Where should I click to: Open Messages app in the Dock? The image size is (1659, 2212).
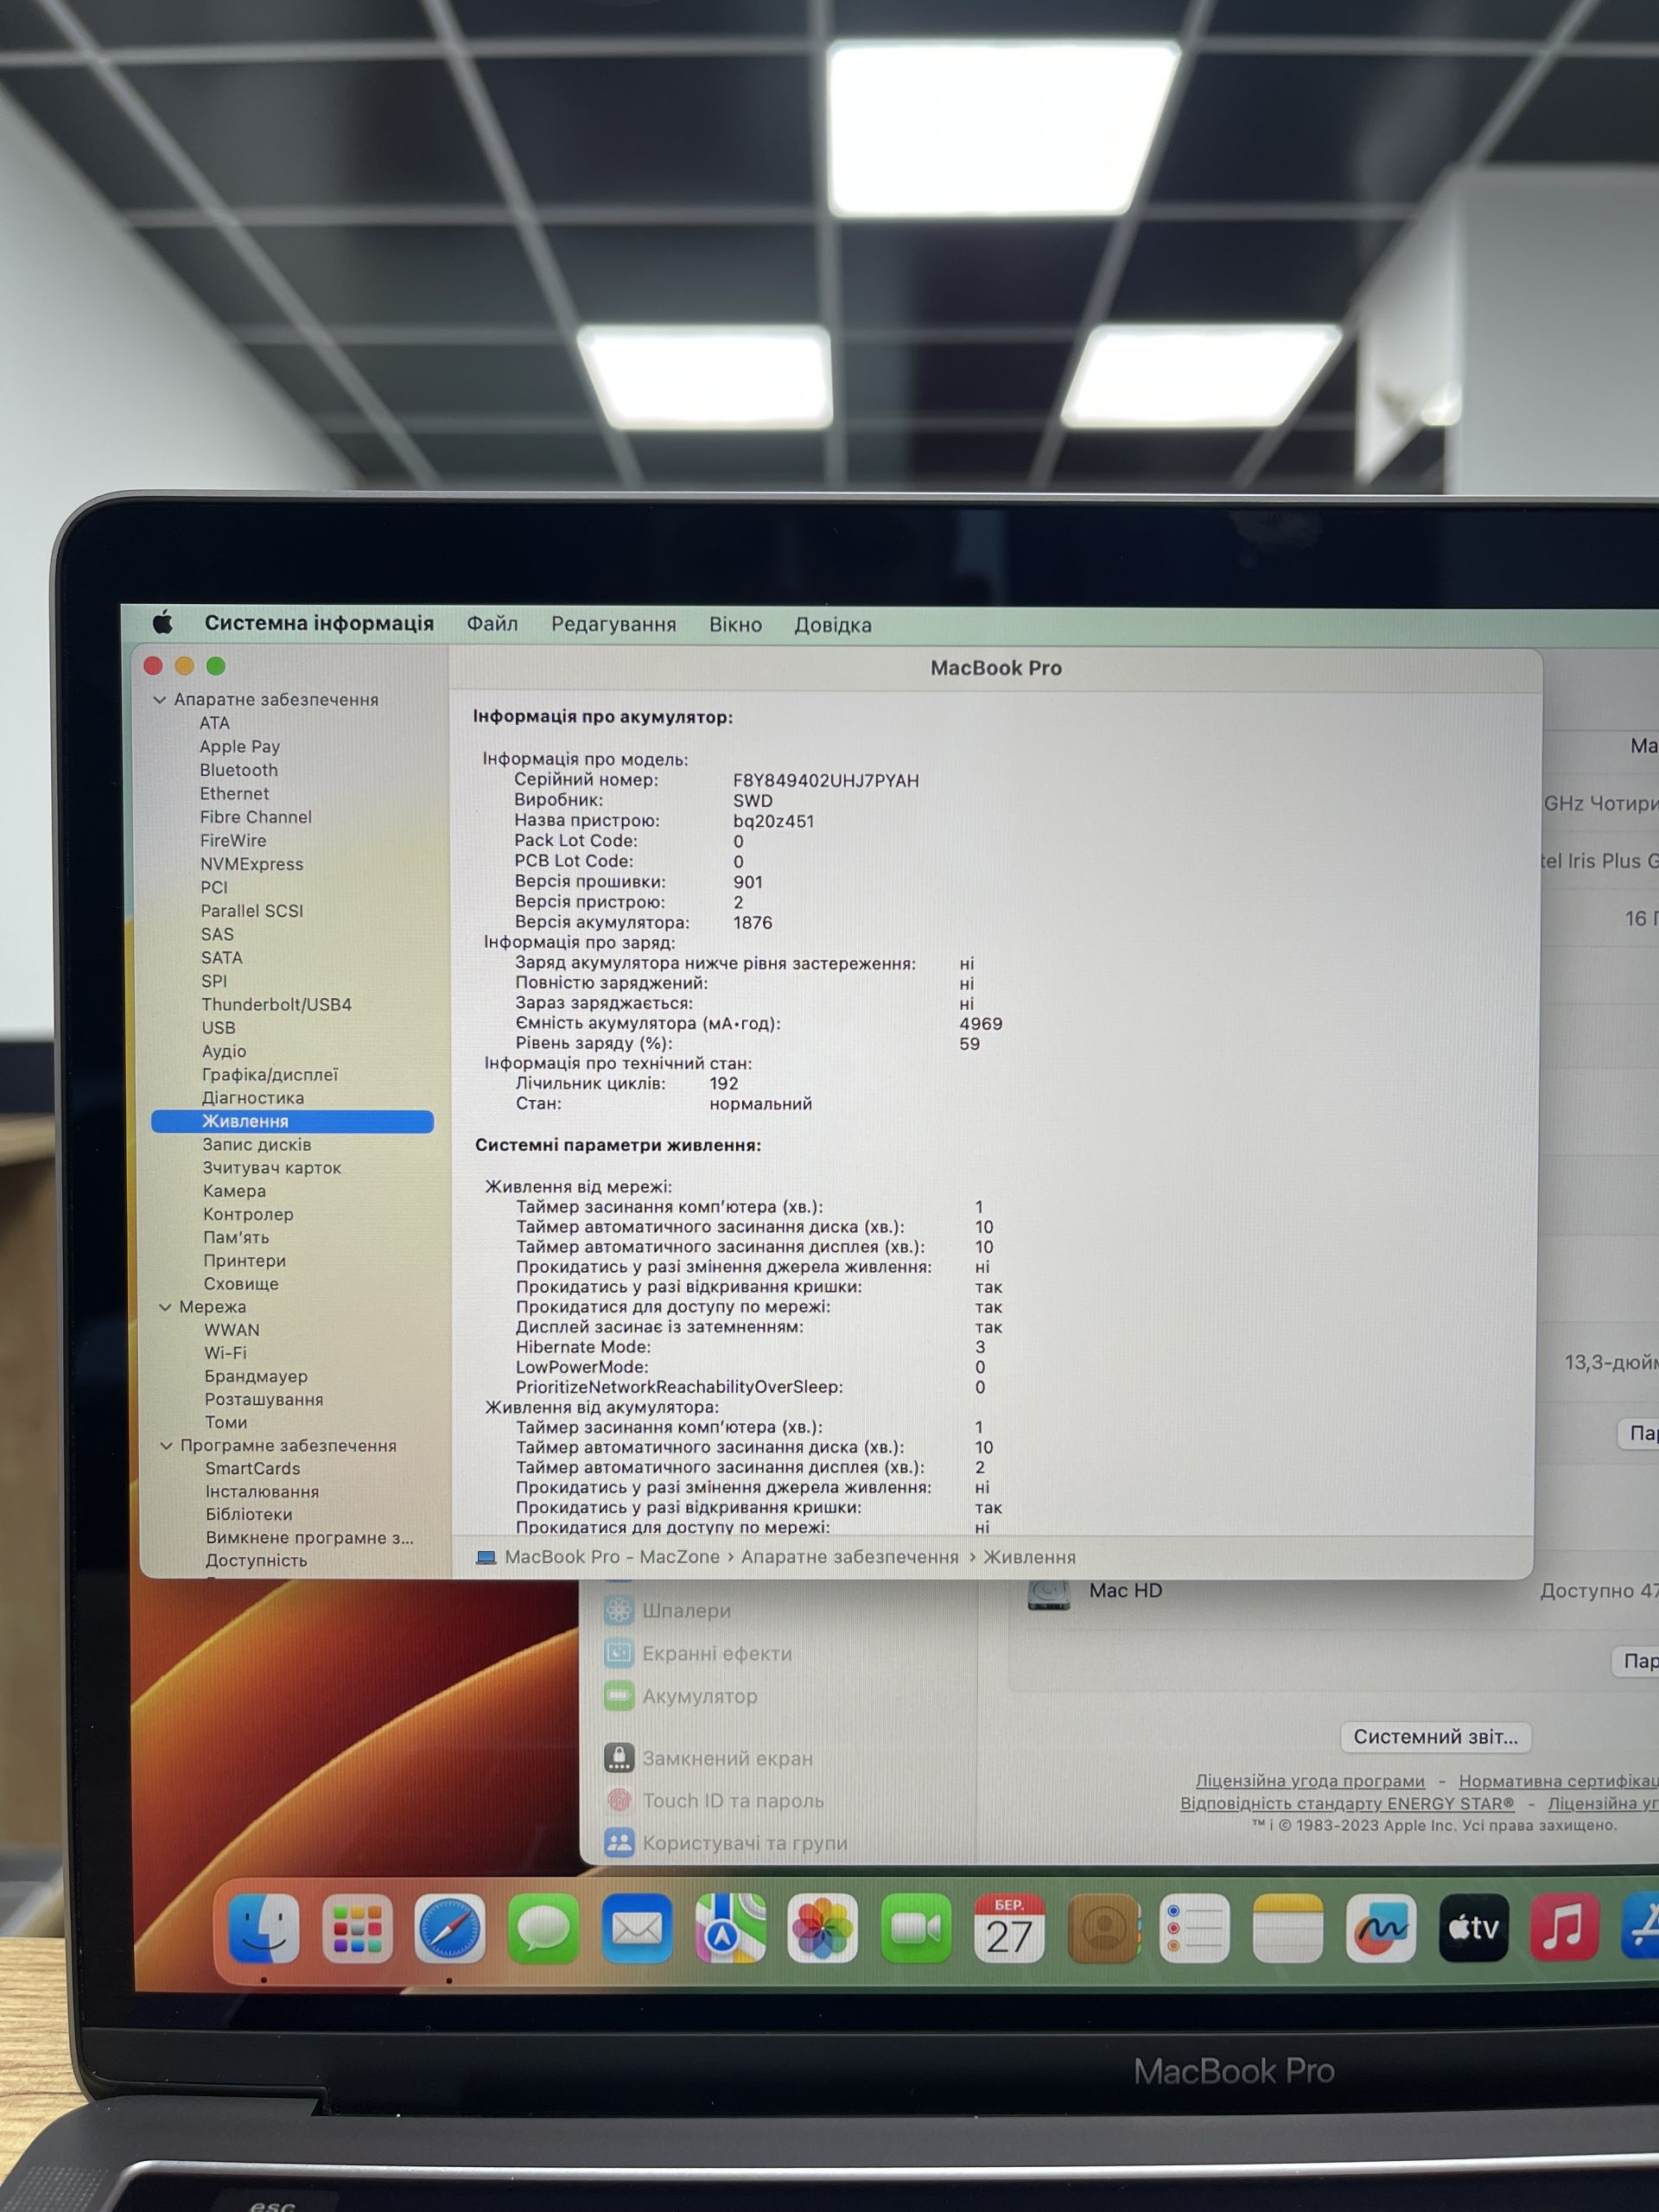point(543,1927)
